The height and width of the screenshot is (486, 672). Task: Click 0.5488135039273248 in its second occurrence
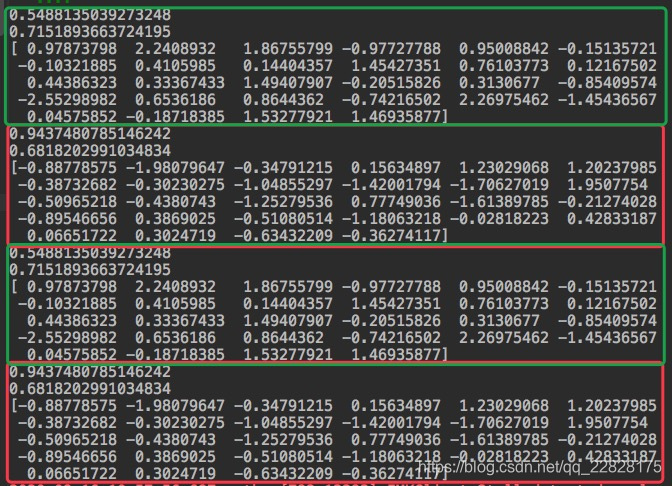(x=90, y=252)
